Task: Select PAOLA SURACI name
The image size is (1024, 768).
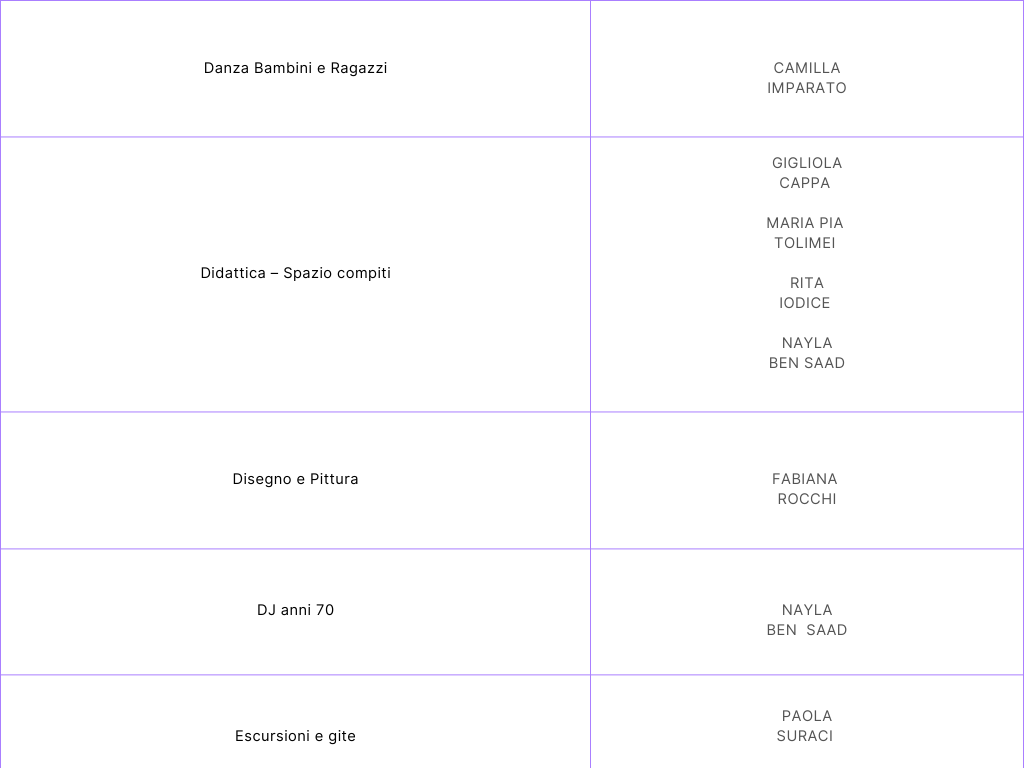Action: point(805,726)
